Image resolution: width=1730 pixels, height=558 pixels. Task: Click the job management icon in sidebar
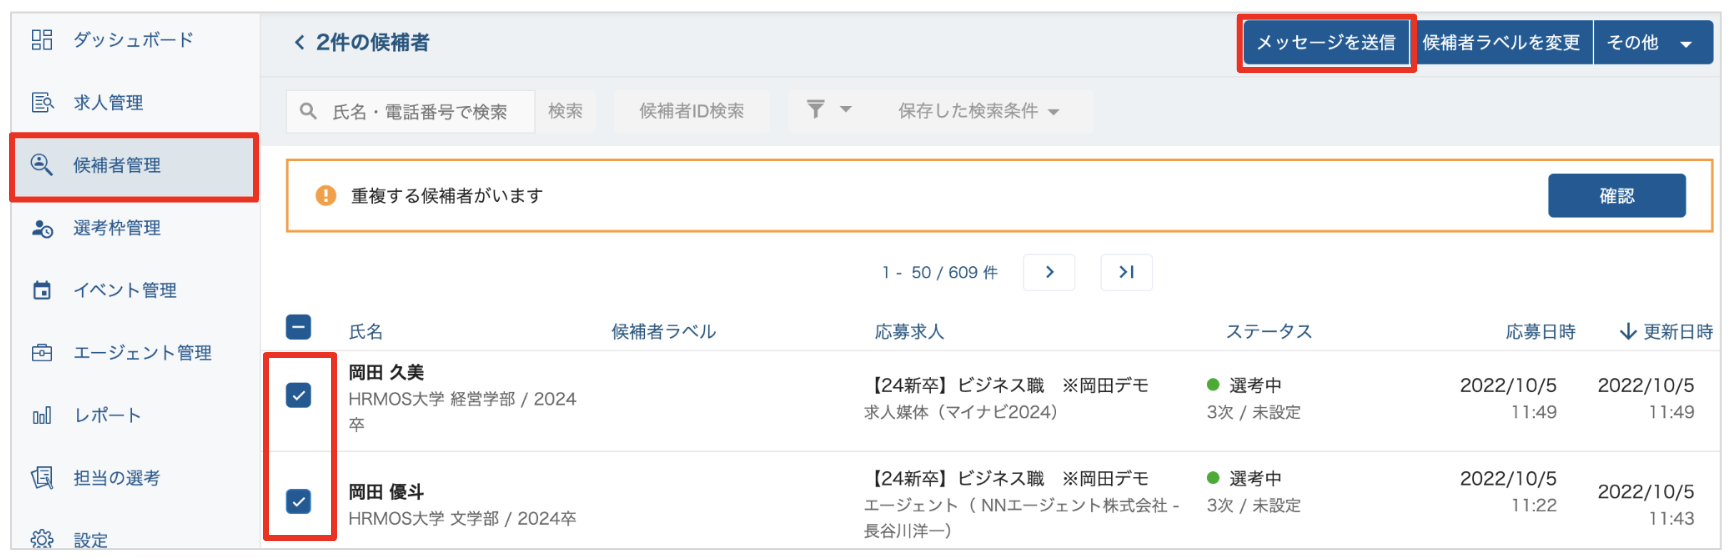point(42,102)
